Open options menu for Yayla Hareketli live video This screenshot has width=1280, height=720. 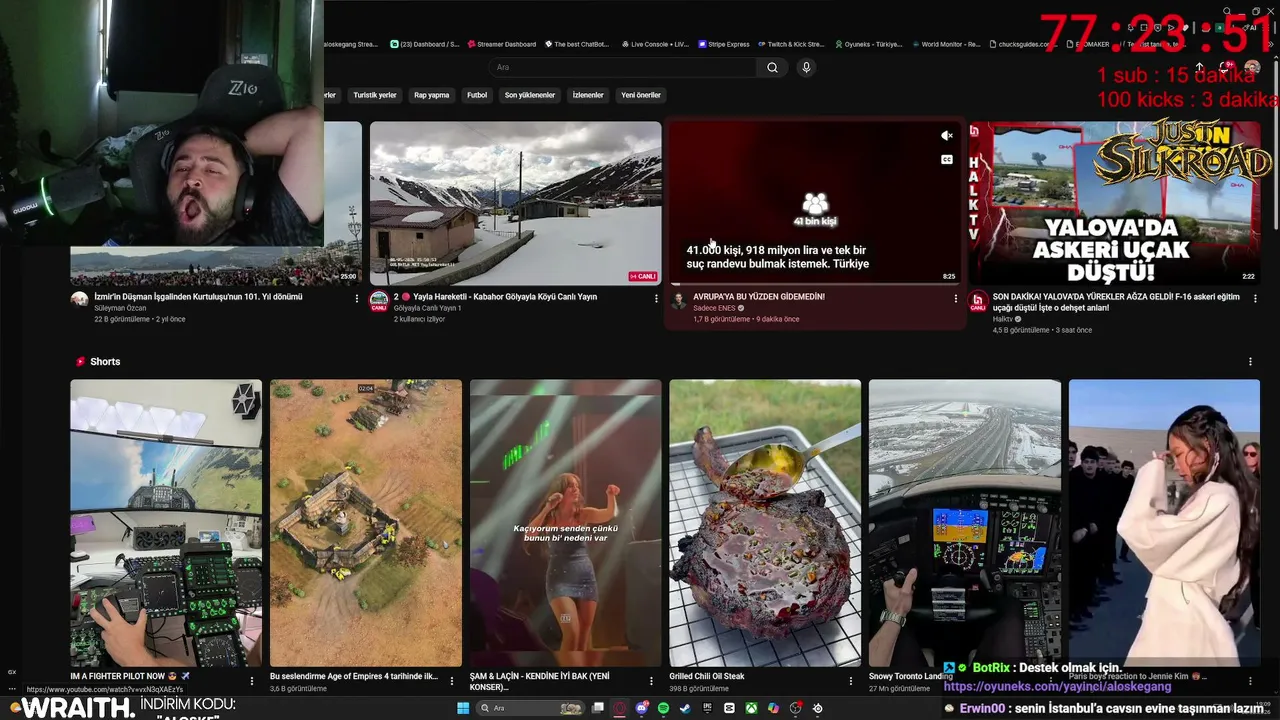coord(656,298)
